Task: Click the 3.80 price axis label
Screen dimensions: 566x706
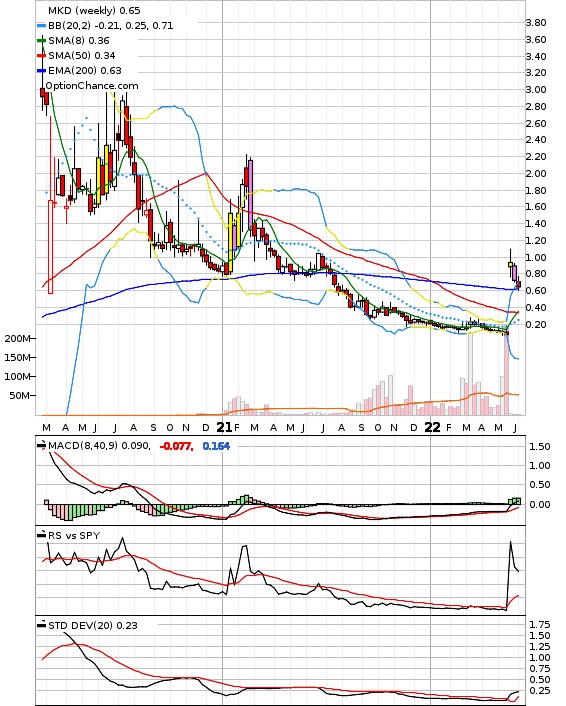Action: pos(536,23)
